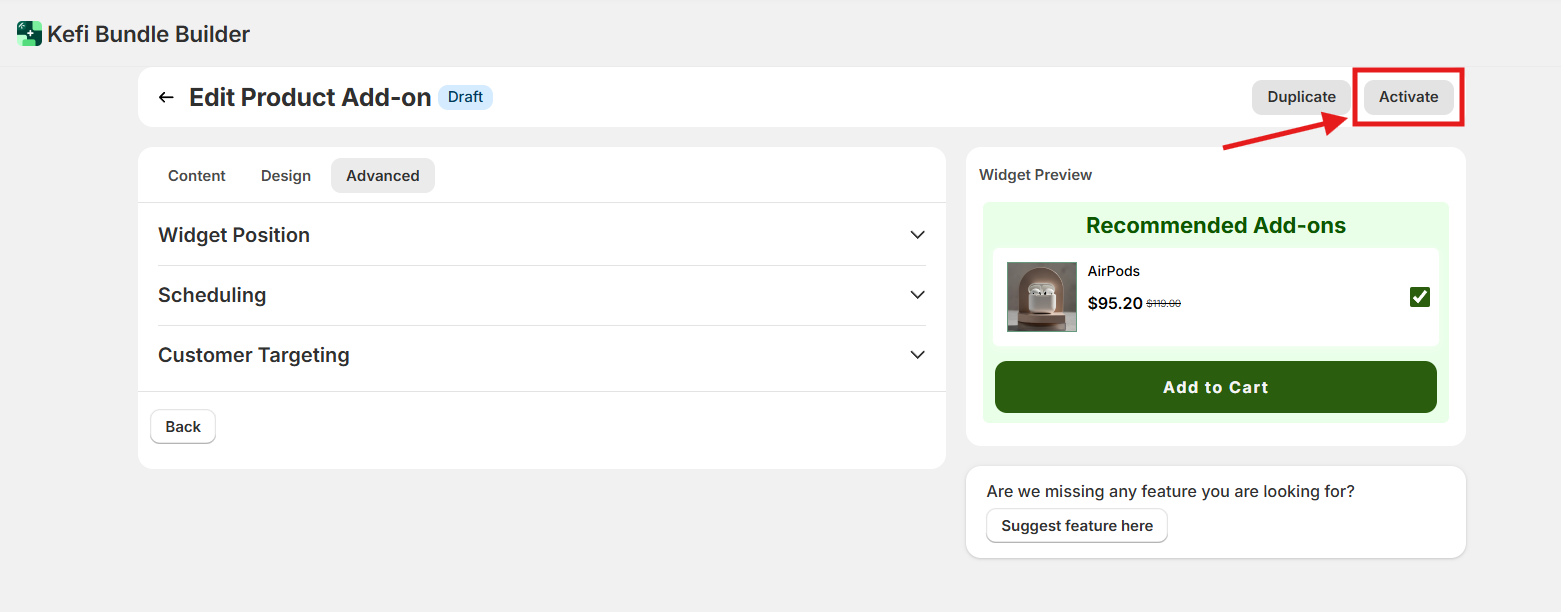Expand the Scheduling section chevron
The image size is (1561, 612).
click(917, 295)
